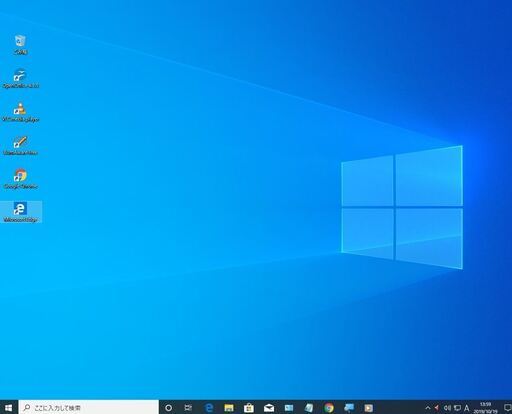
Task: Open the Mail app from taskbar
Action: [x=269, y=408]
